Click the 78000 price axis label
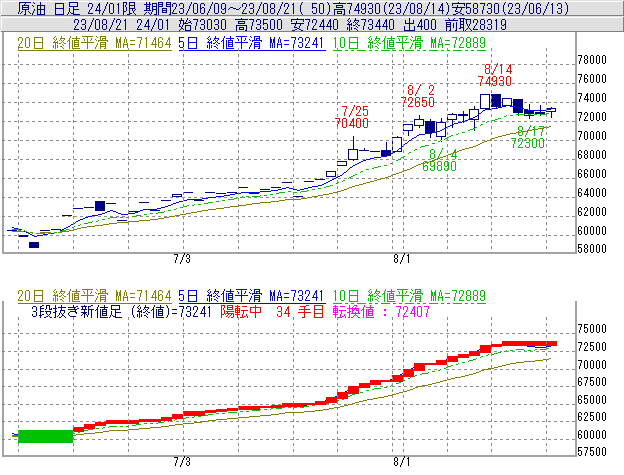 (x=592, y=60)
